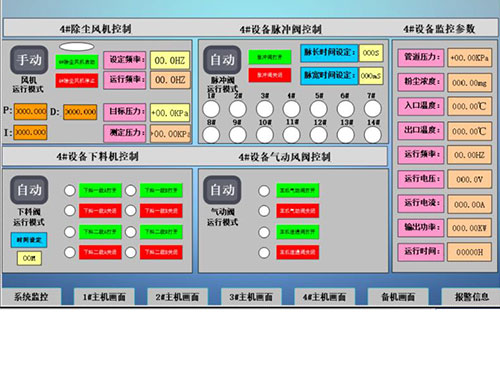Click pulse valve indicator 1#
This screenshot has width=500, height=386.
[x=211, y=109]
